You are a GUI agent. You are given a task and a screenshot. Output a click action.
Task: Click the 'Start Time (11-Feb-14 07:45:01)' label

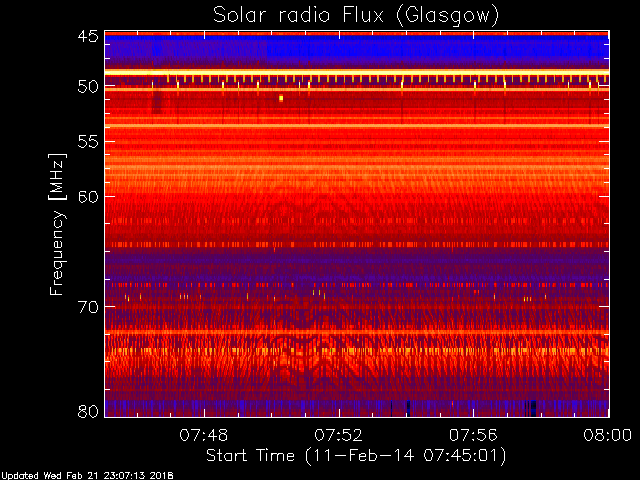tap(356, 456)
